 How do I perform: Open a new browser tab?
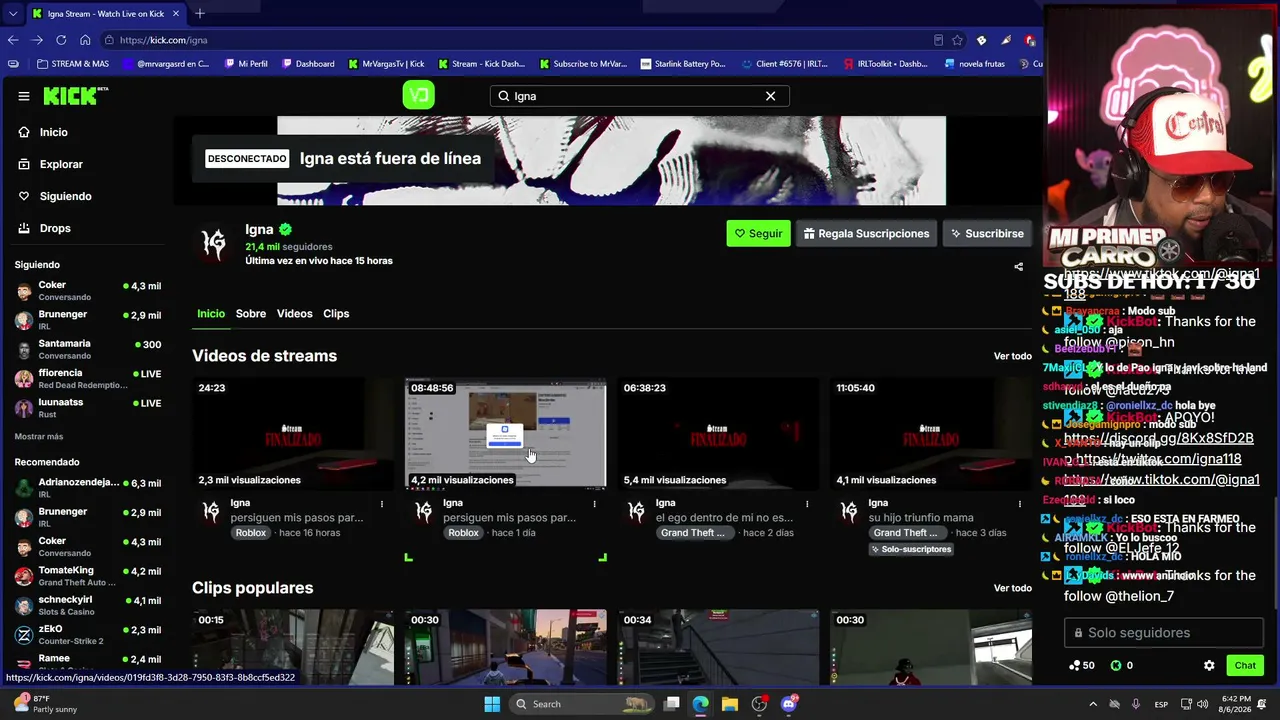(x=200, y=13)
